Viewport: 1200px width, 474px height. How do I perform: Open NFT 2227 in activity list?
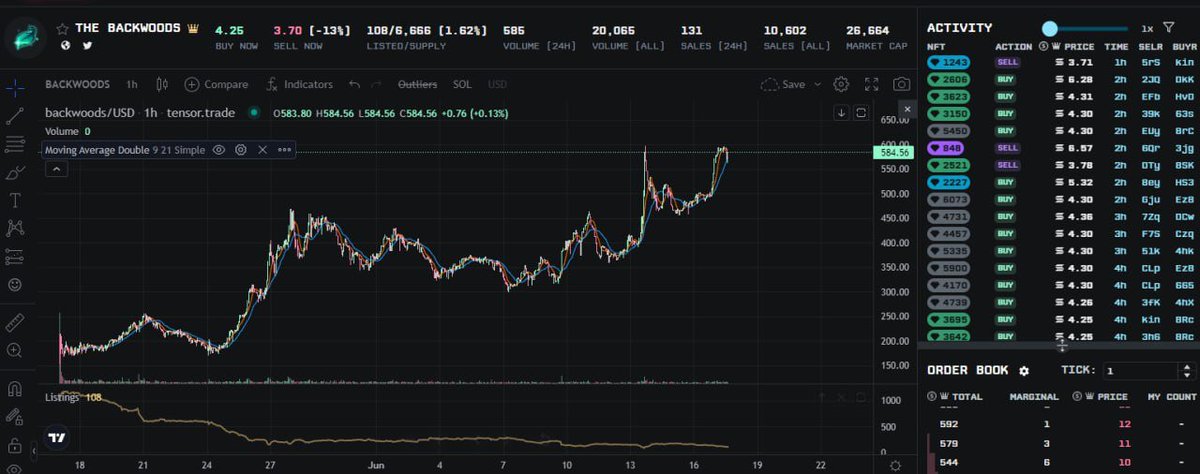coord(951,182)
